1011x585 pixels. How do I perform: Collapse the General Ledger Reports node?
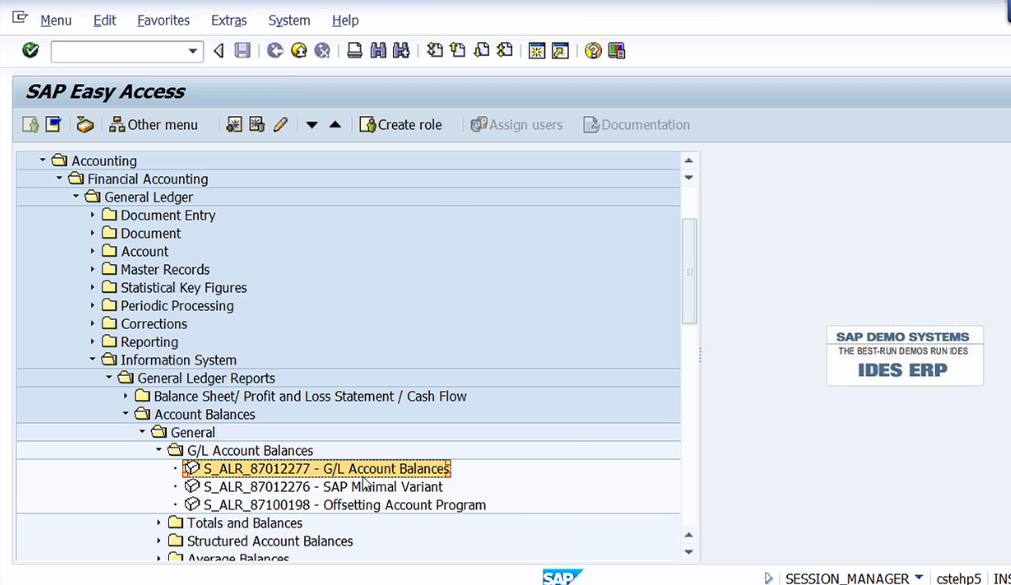click(109, 377)
